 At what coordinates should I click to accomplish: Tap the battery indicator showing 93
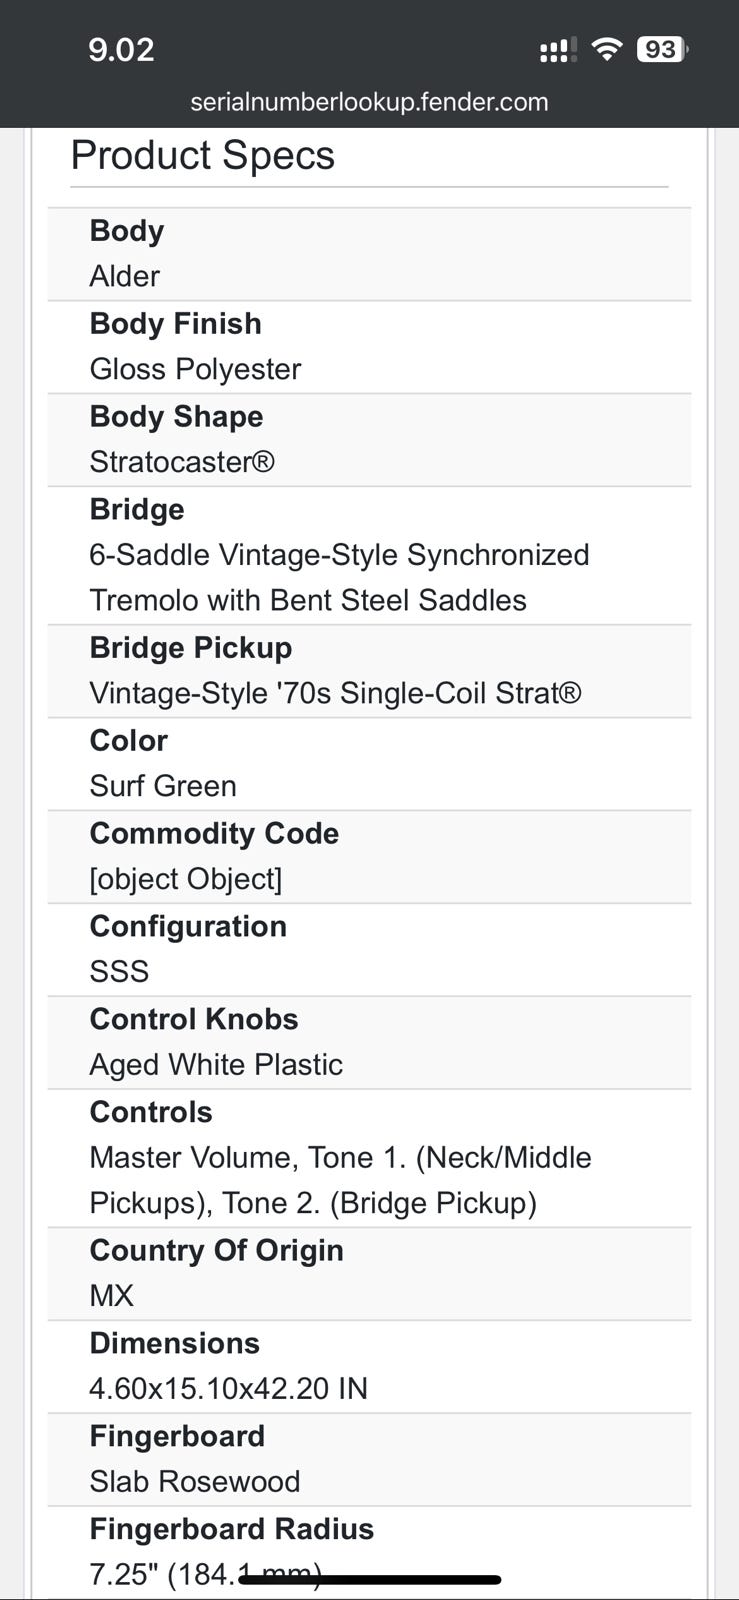click(x=662, y=49)
